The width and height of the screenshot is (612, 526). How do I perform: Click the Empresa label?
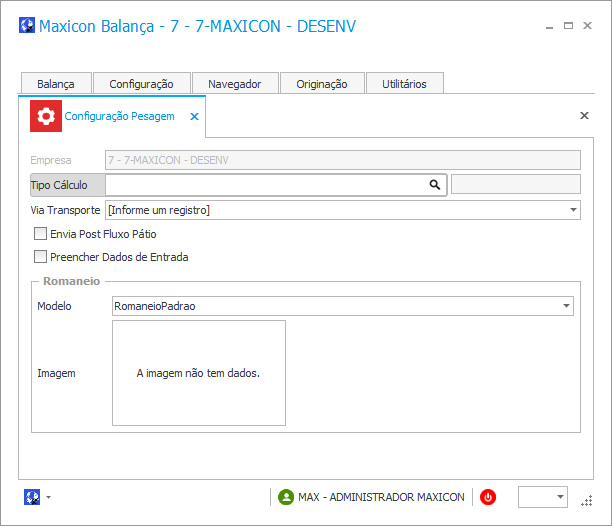(51, 160)
